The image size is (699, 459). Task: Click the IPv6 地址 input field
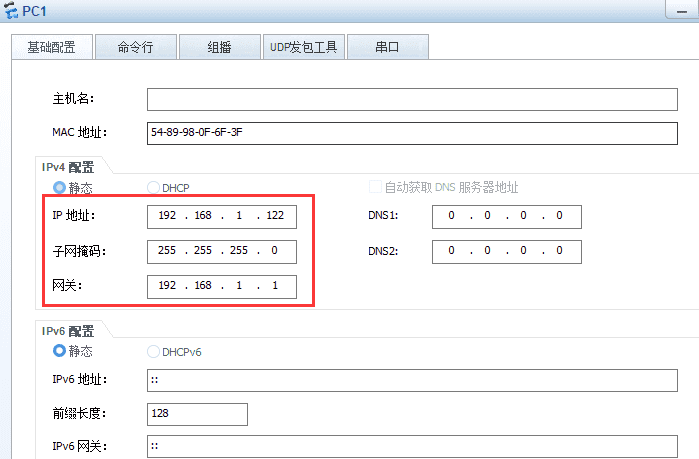point(412,380)
